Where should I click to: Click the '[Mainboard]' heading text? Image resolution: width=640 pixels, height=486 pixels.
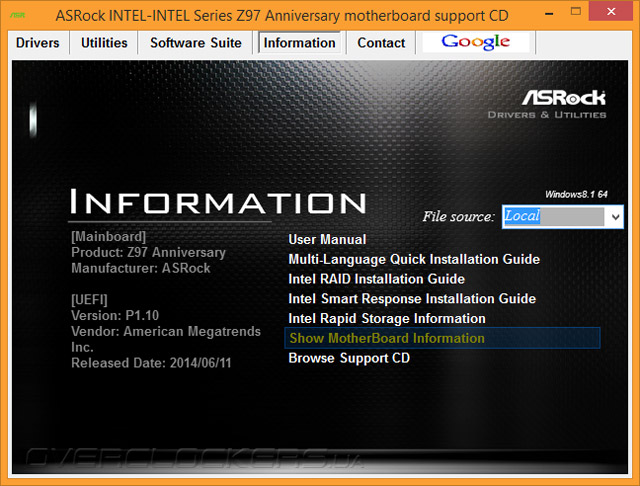click(x=109, y=237)
